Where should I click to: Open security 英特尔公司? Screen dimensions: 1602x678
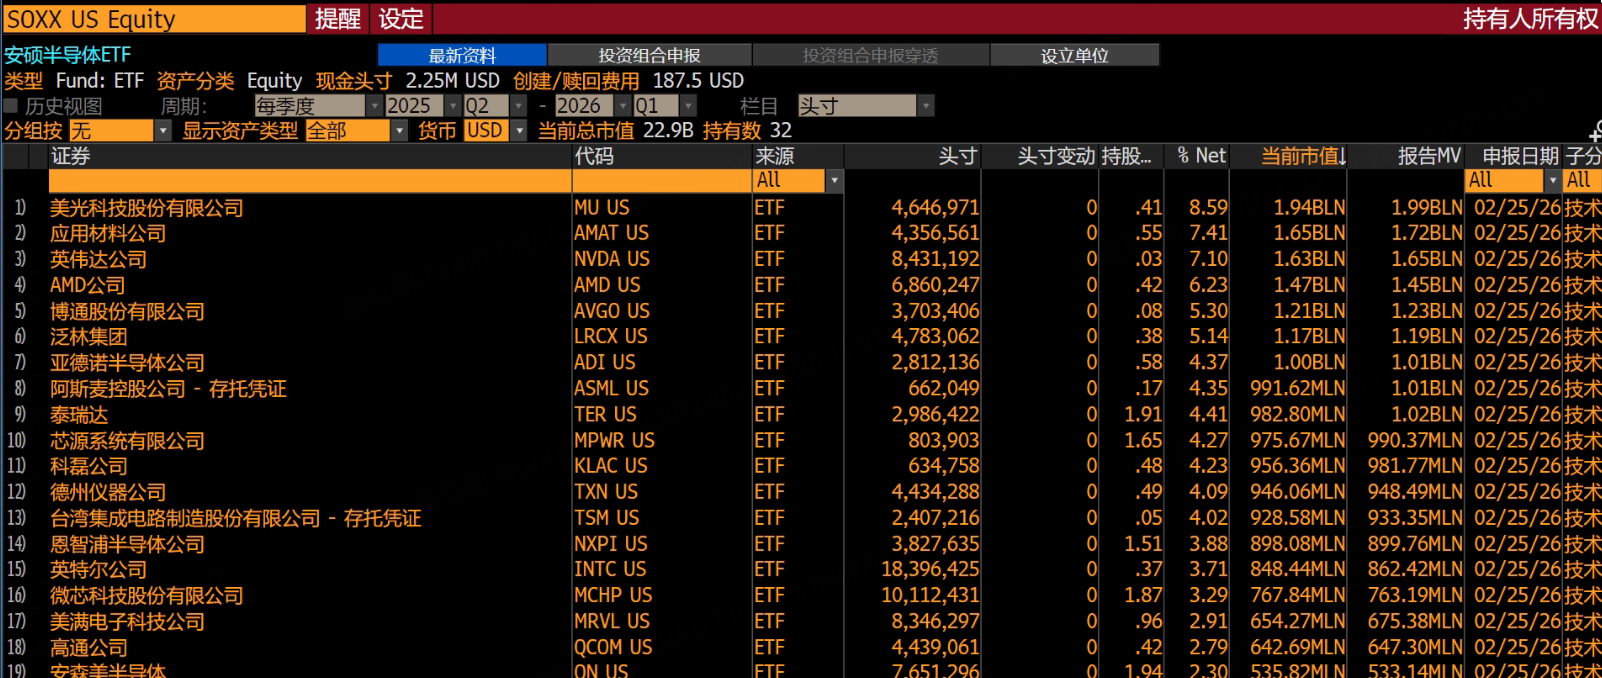(98, 570)
